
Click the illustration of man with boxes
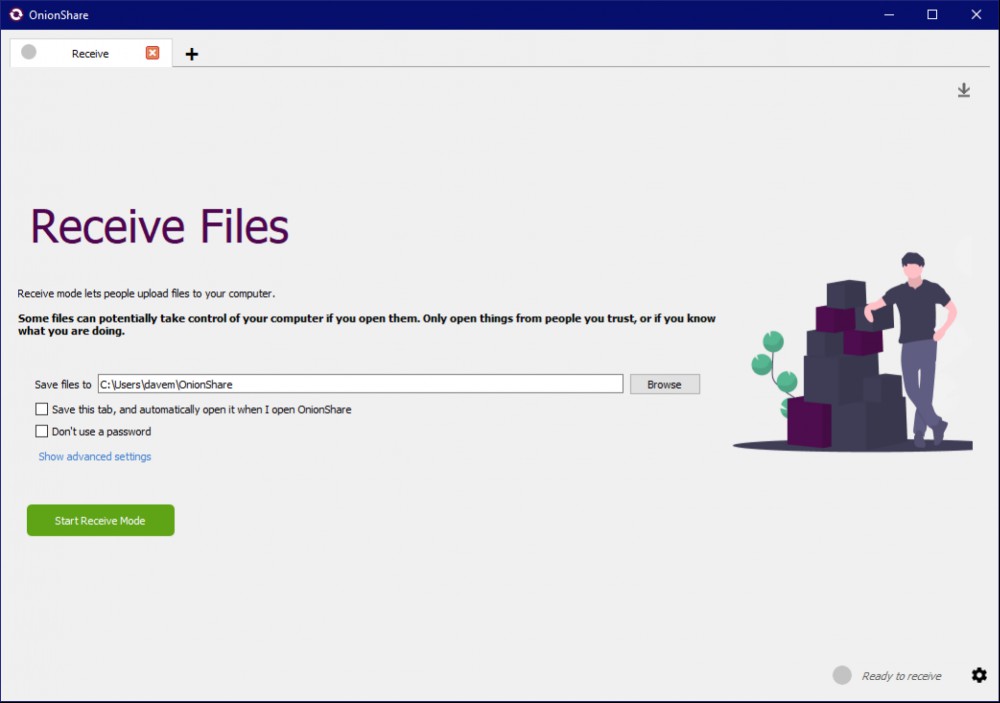pyautogui.click(x=853, y=352)
